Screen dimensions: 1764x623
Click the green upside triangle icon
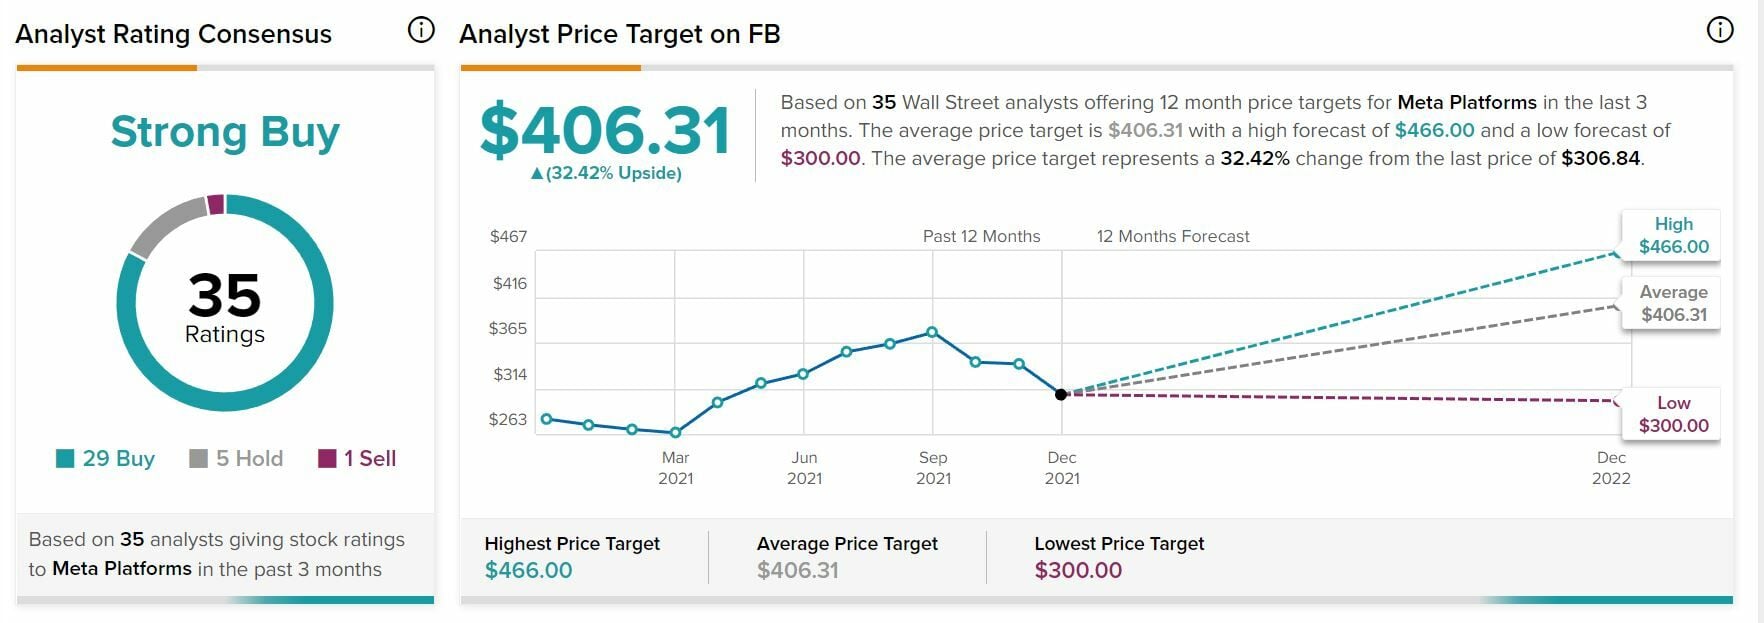pos(537,174)
